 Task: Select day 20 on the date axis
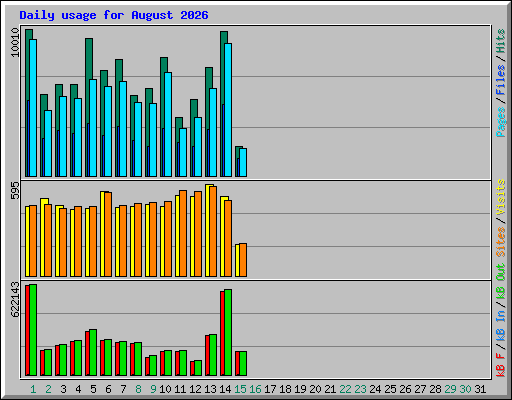(x=315, y=389)
